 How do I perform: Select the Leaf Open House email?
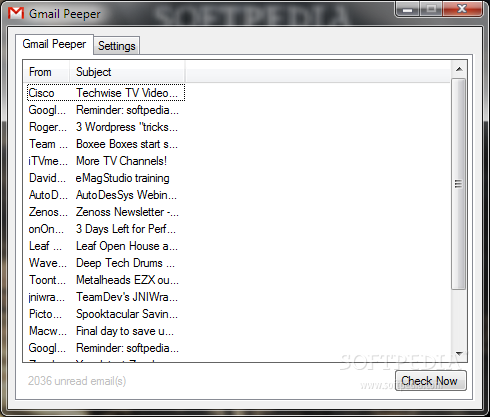click(106, 246)
